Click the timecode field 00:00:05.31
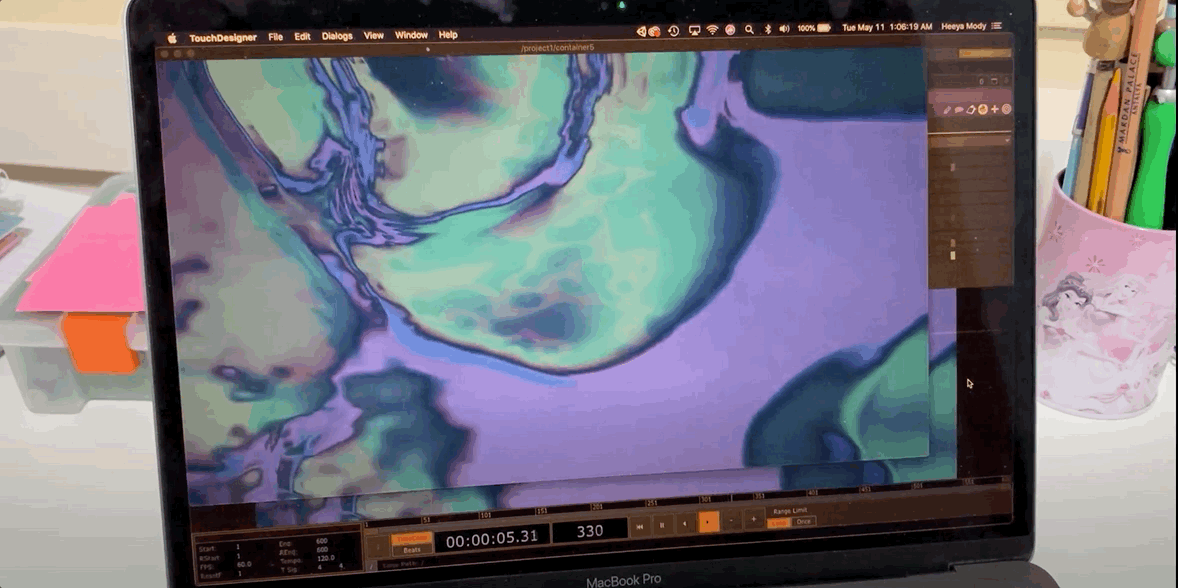The height and width of the screenshot is (588, 1178). (492, 537)
